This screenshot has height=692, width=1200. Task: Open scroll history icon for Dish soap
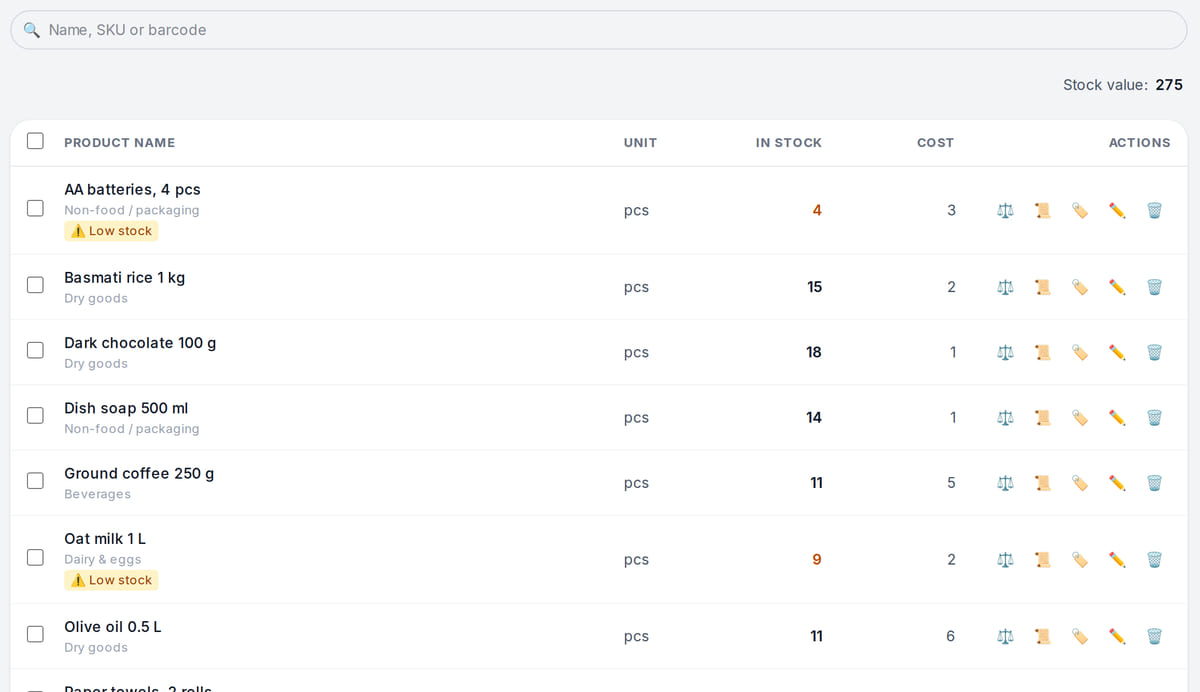coord(1043,417)
